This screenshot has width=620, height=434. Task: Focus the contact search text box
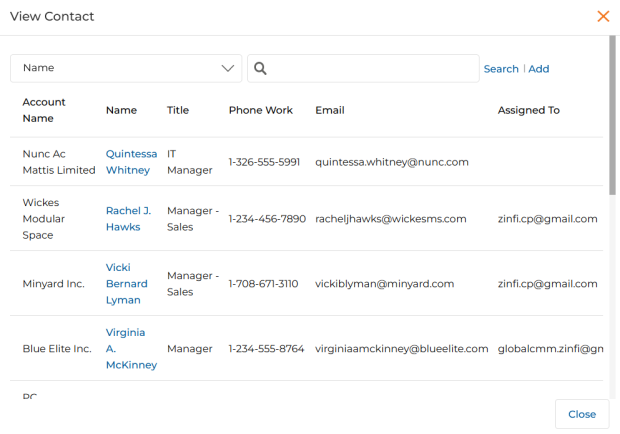tap(363, 68)
